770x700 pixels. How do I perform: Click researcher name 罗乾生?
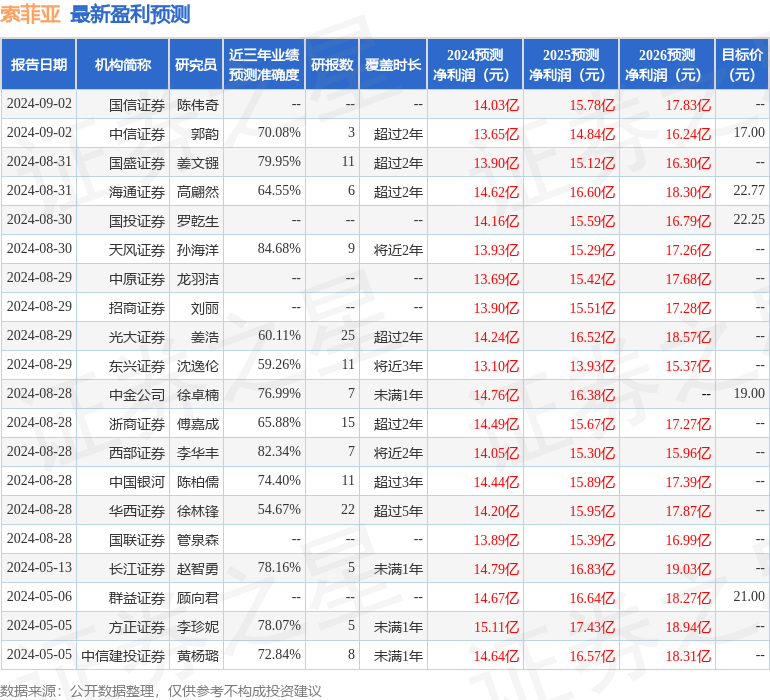pyautogui.click(x=198, y=221)
